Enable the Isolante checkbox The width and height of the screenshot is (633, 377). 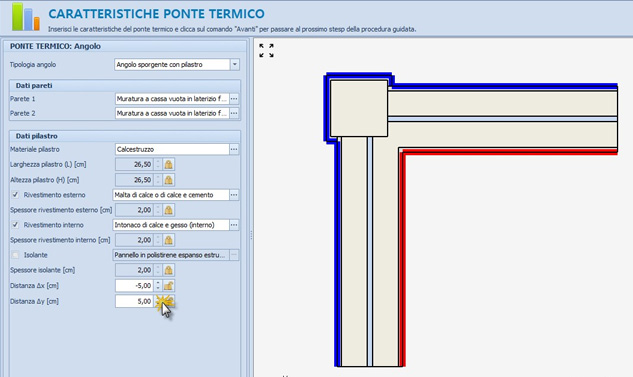pyautogui.click(x=15, y=255)
